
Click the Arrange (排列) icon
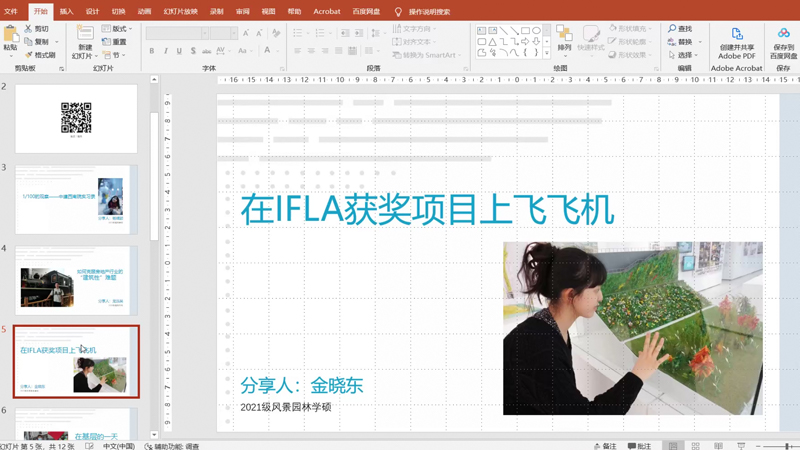564,34
